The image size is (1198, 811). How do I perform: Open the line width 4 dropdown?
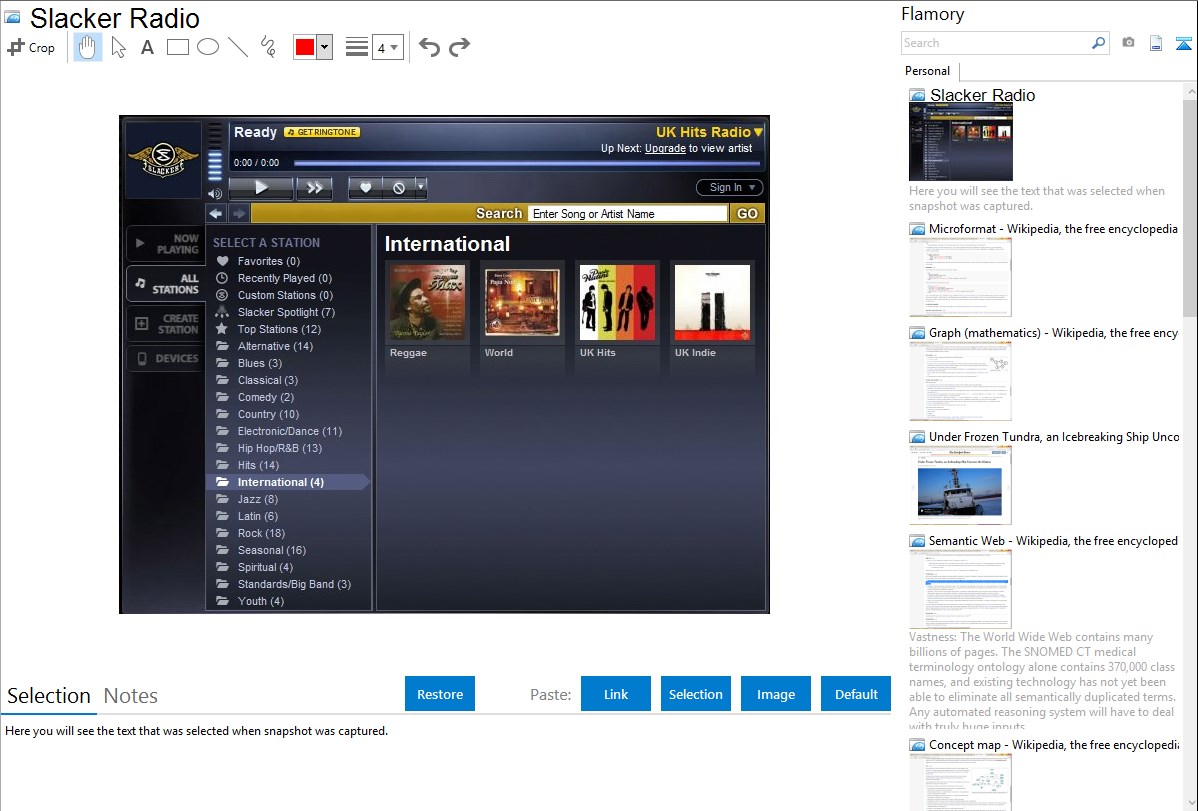pyautogui.click(x=388, y=48)
